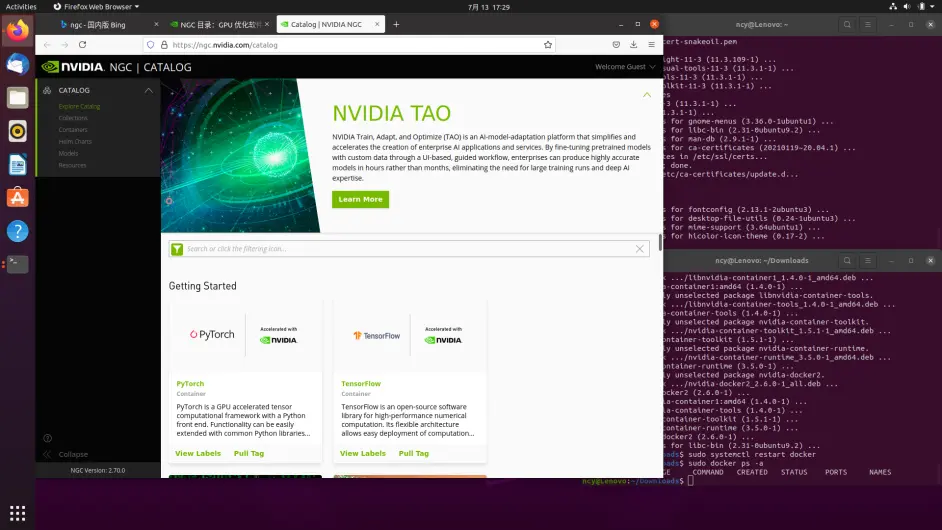Click the PyTorch card logo image
This screenshot has height=530, width=942.
pos(245,335)
